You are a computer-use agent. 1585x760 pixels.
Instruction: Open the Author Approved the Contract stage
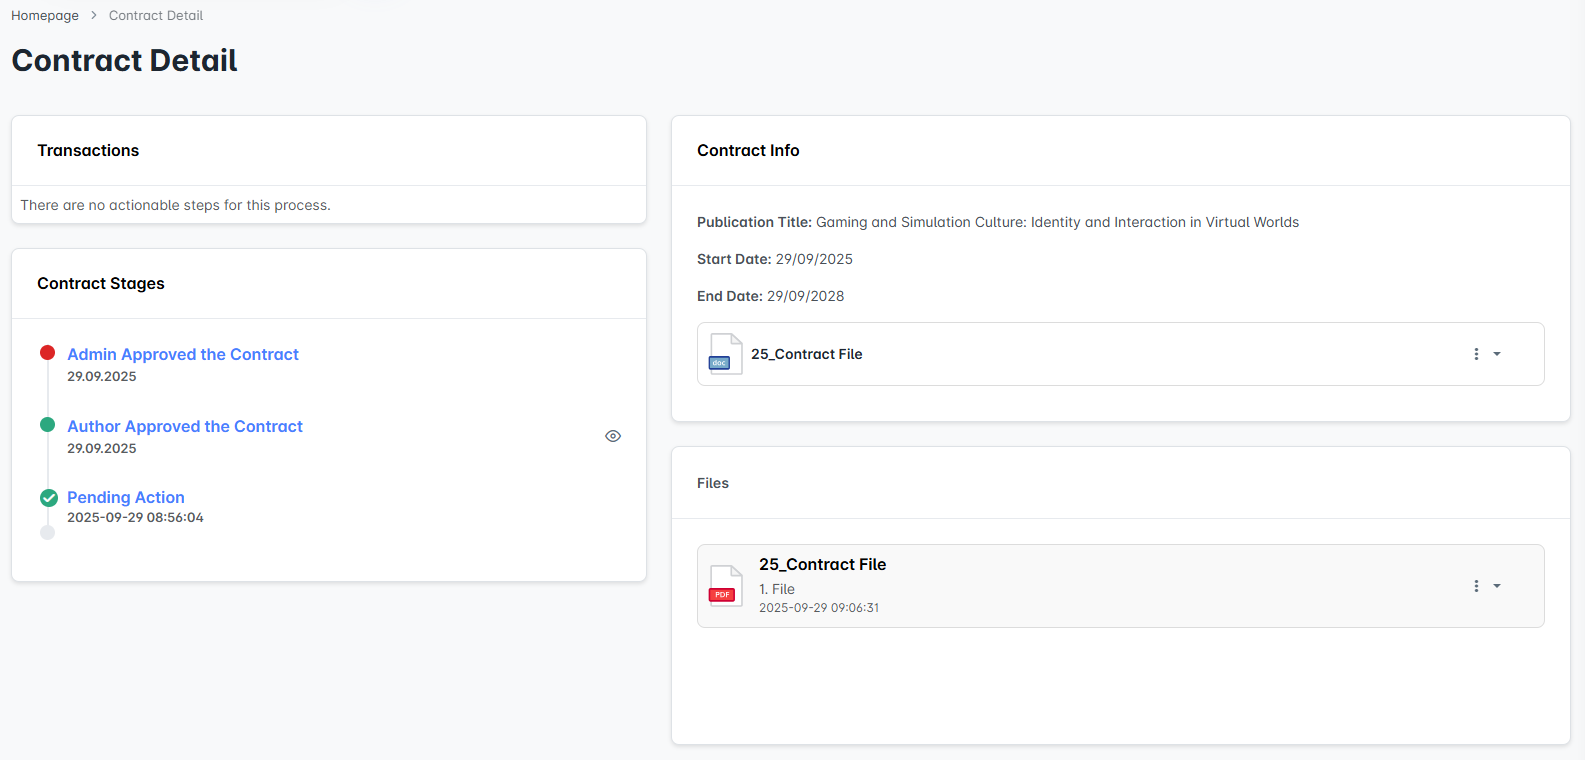click(185, 427)
